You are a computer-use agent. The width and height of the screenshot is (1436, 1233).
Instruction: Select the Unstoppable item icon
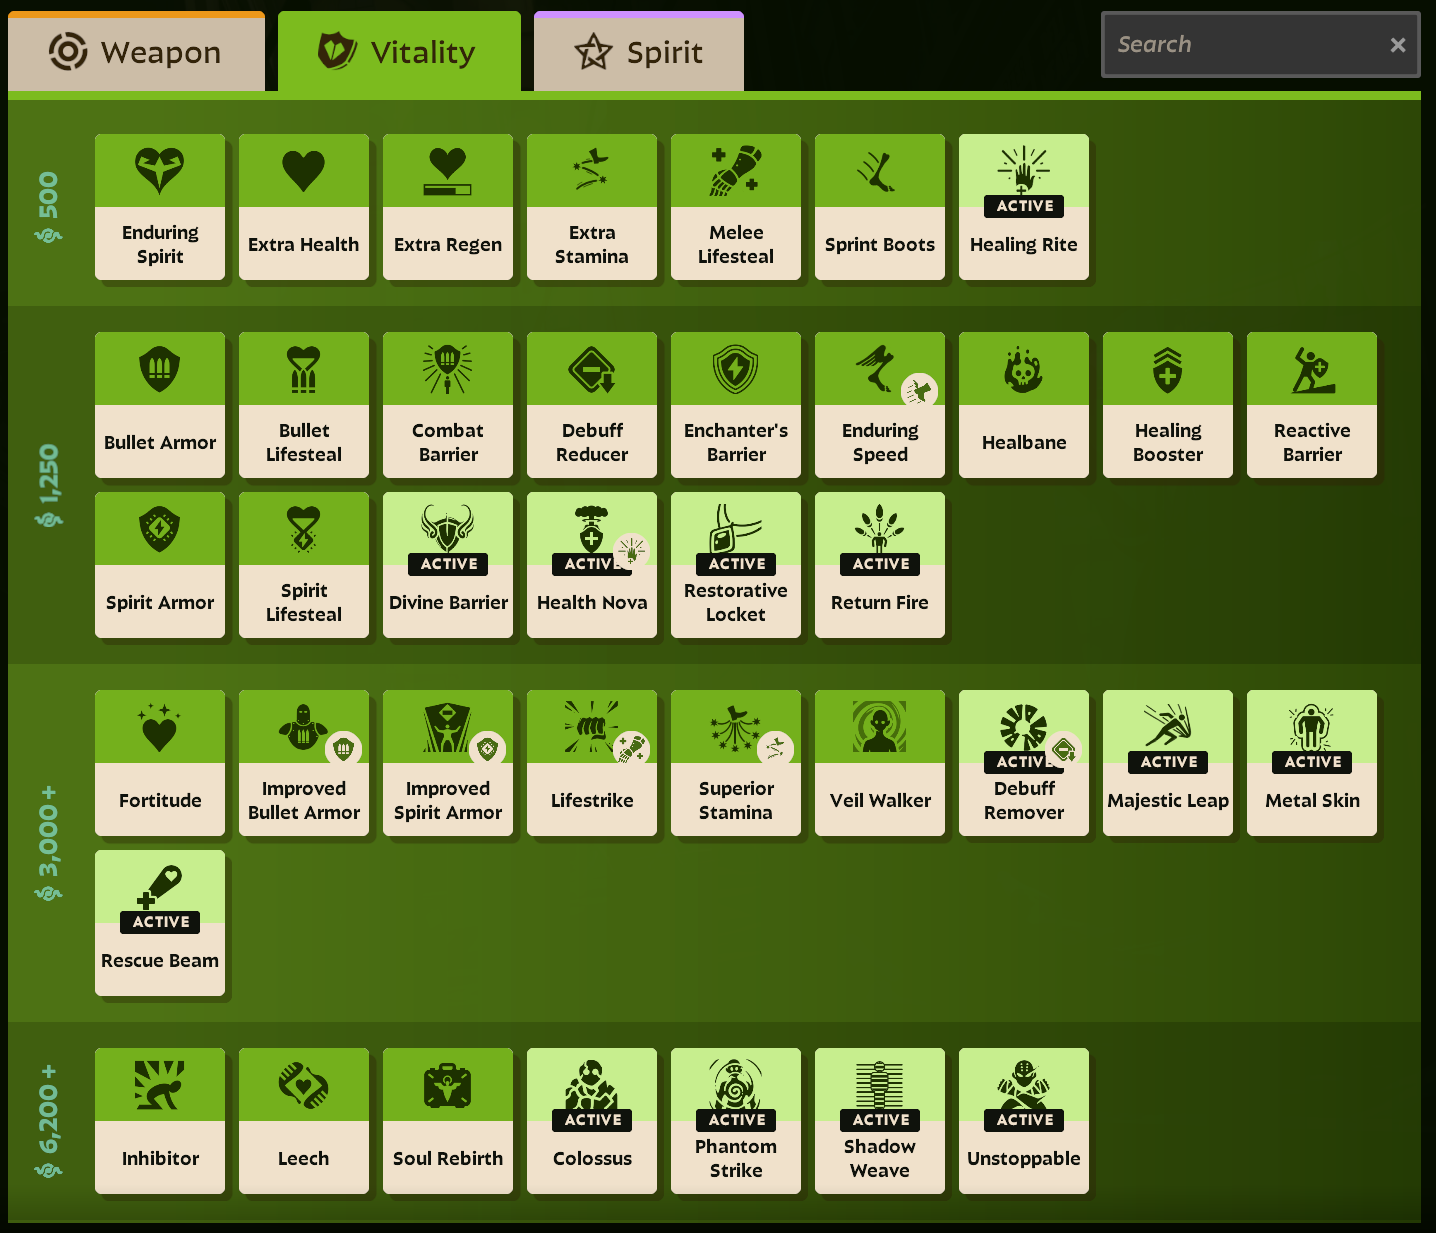coord(1023,1085)
